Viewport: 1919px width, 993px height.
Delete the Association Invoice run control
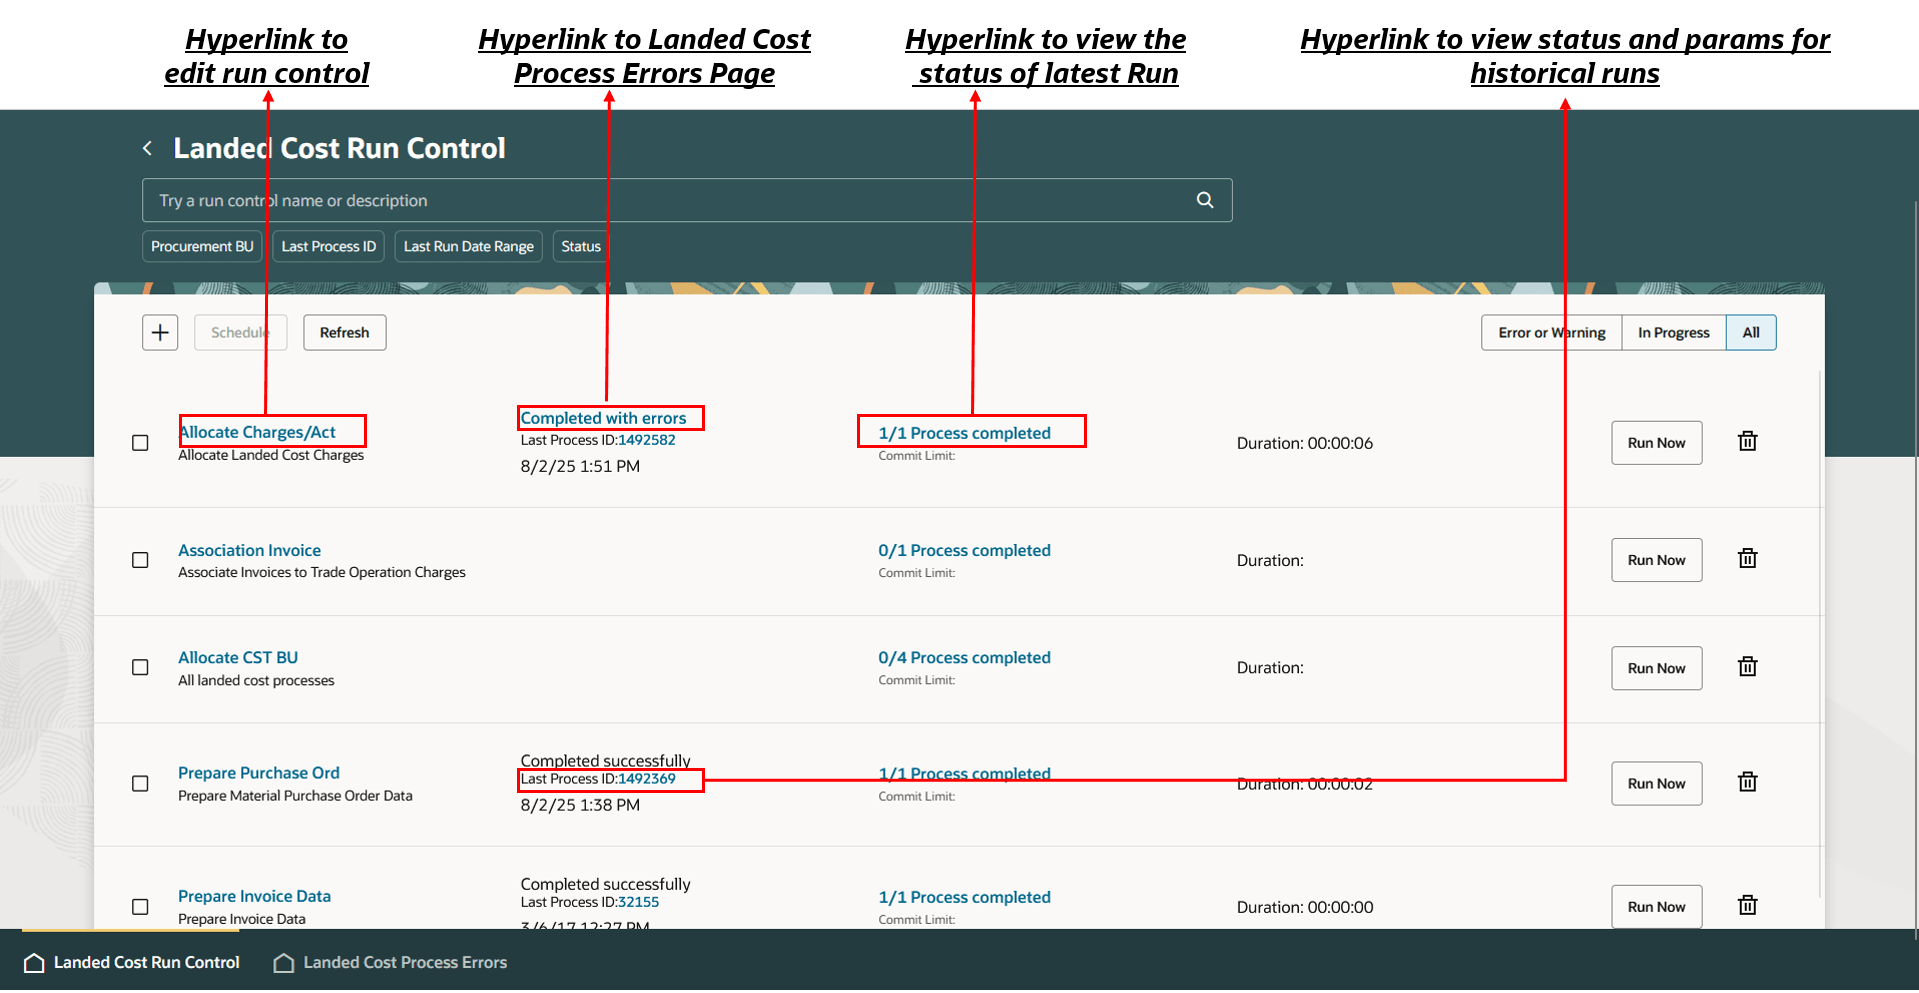click(1747, 558)
